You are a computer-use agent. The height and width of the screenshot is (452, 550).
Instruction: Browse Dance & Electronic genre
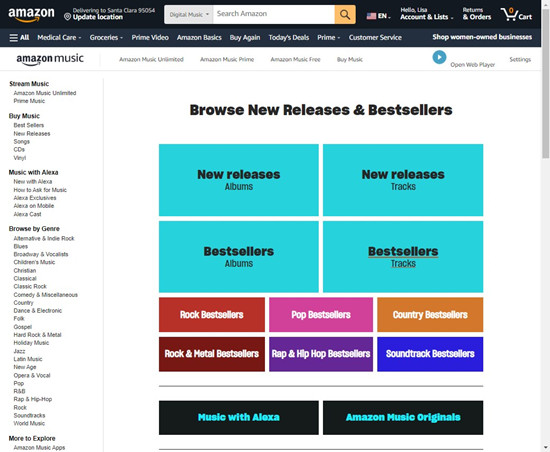pos(38,311)
